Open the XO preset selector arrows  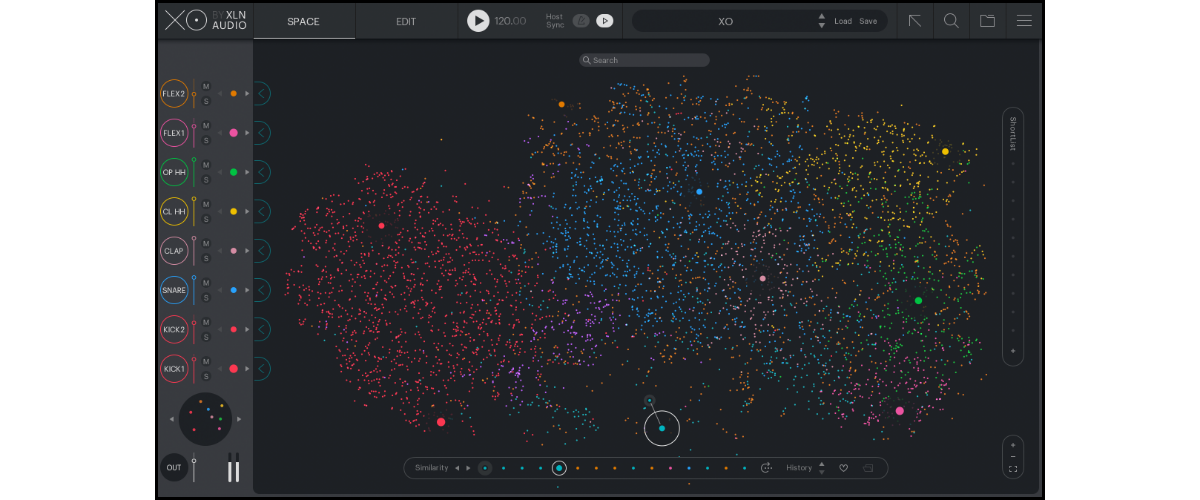(821, 21)
